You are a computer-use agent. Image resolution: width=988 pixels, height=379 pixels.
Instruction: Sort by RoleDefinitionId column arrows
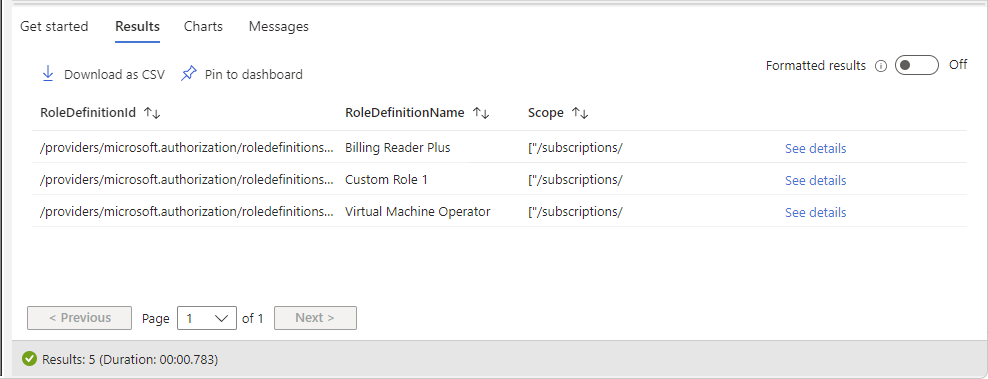152,113
